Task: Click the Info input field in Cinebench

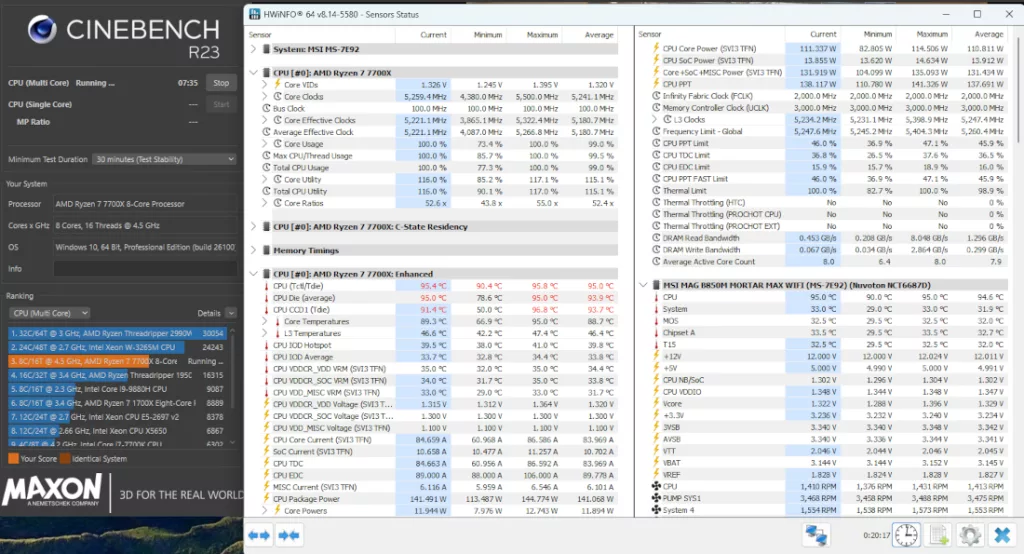Action: click(146, 269)
